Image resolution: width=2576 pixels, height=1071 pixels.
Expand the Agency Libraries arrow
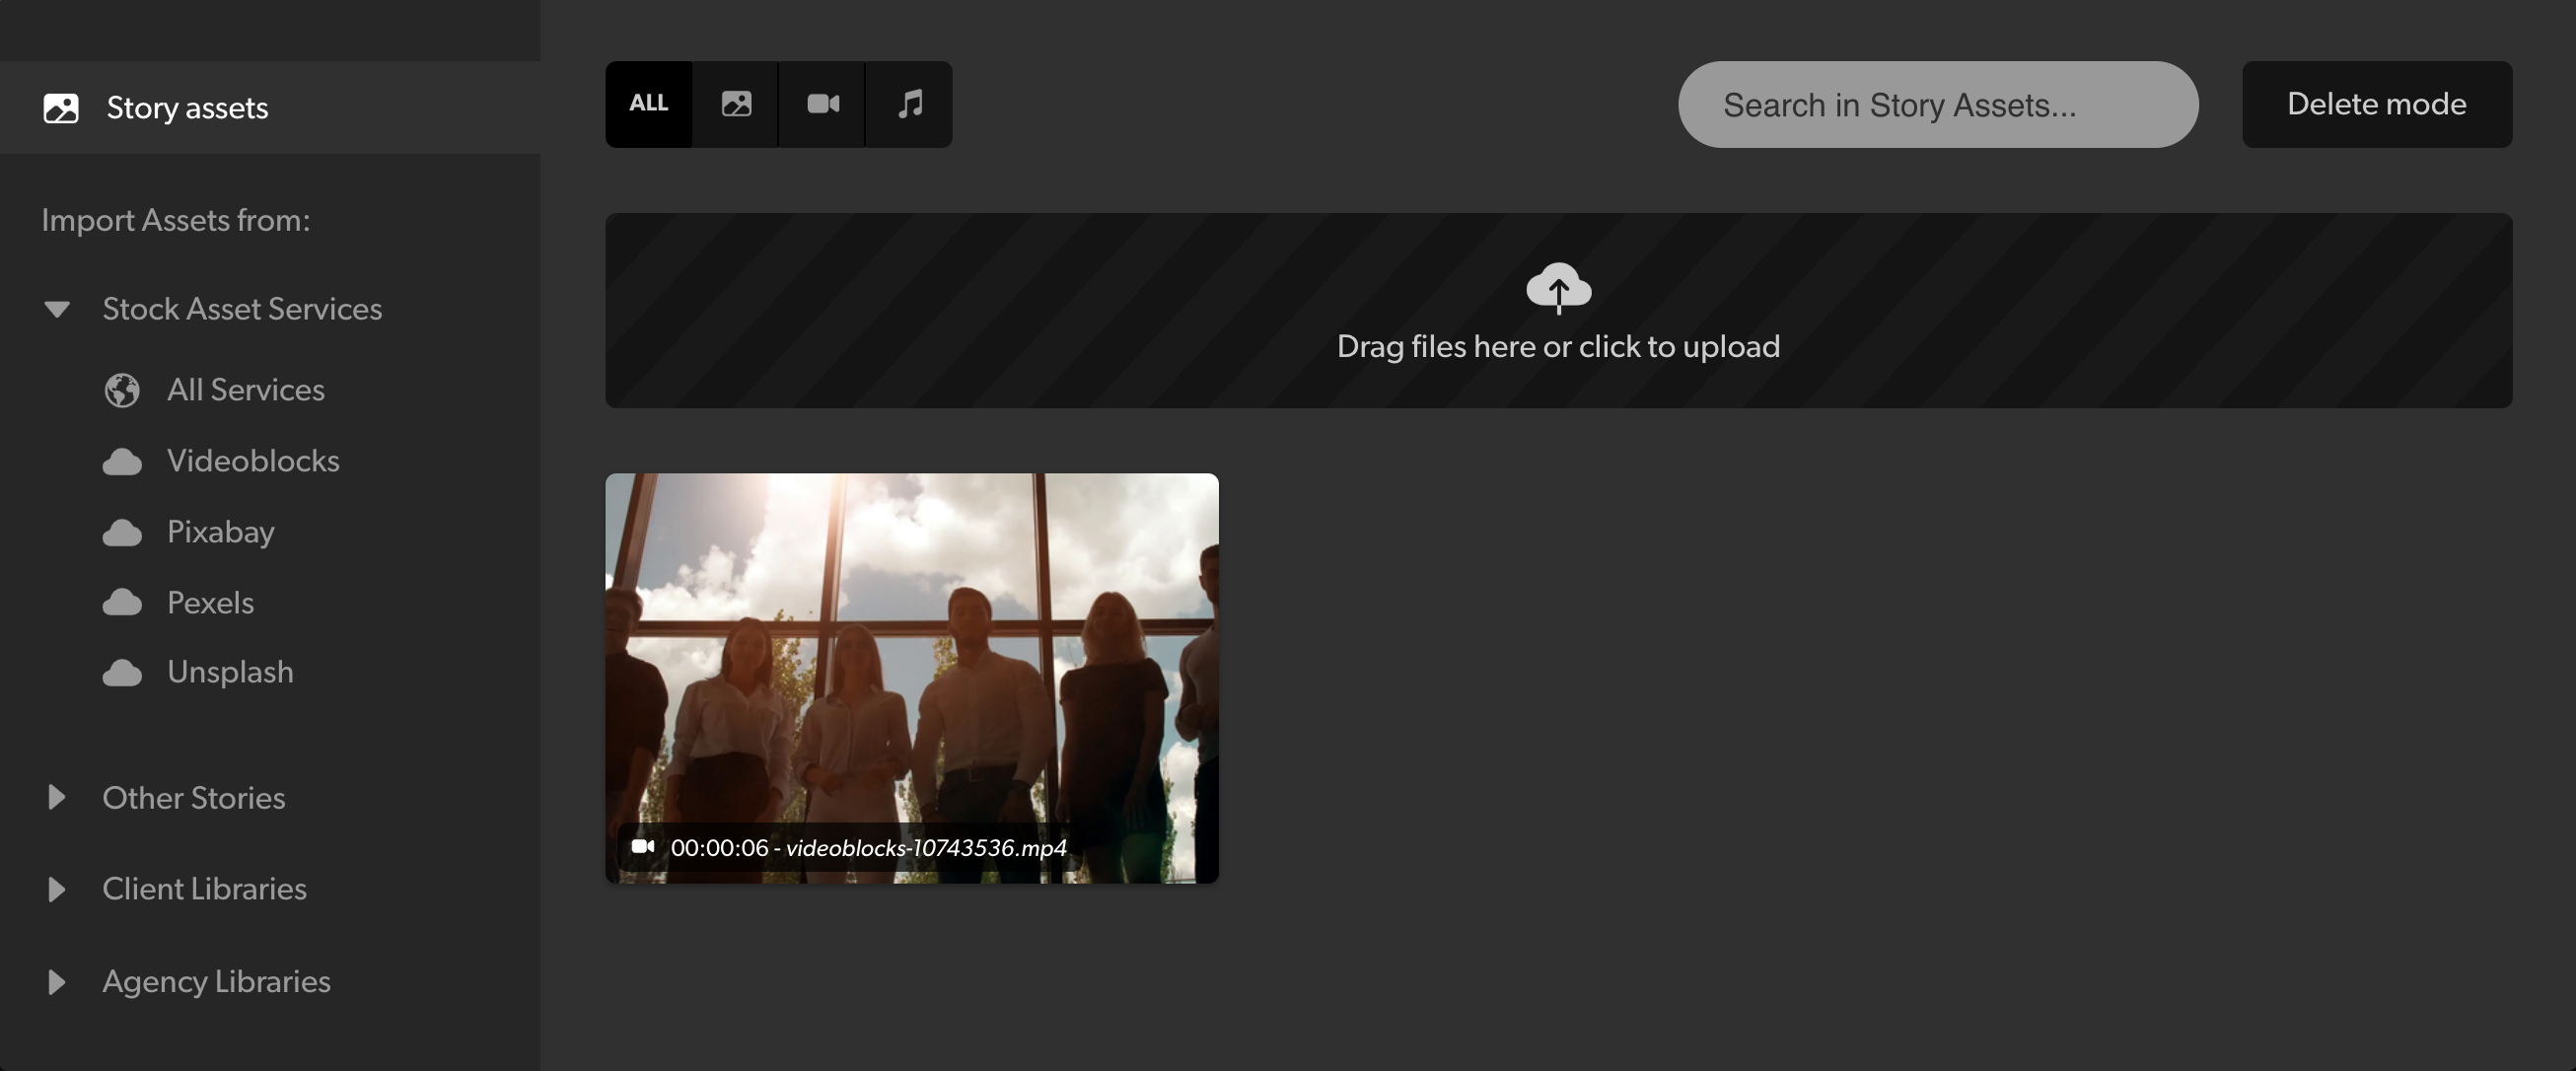click(x=57, y=982)
